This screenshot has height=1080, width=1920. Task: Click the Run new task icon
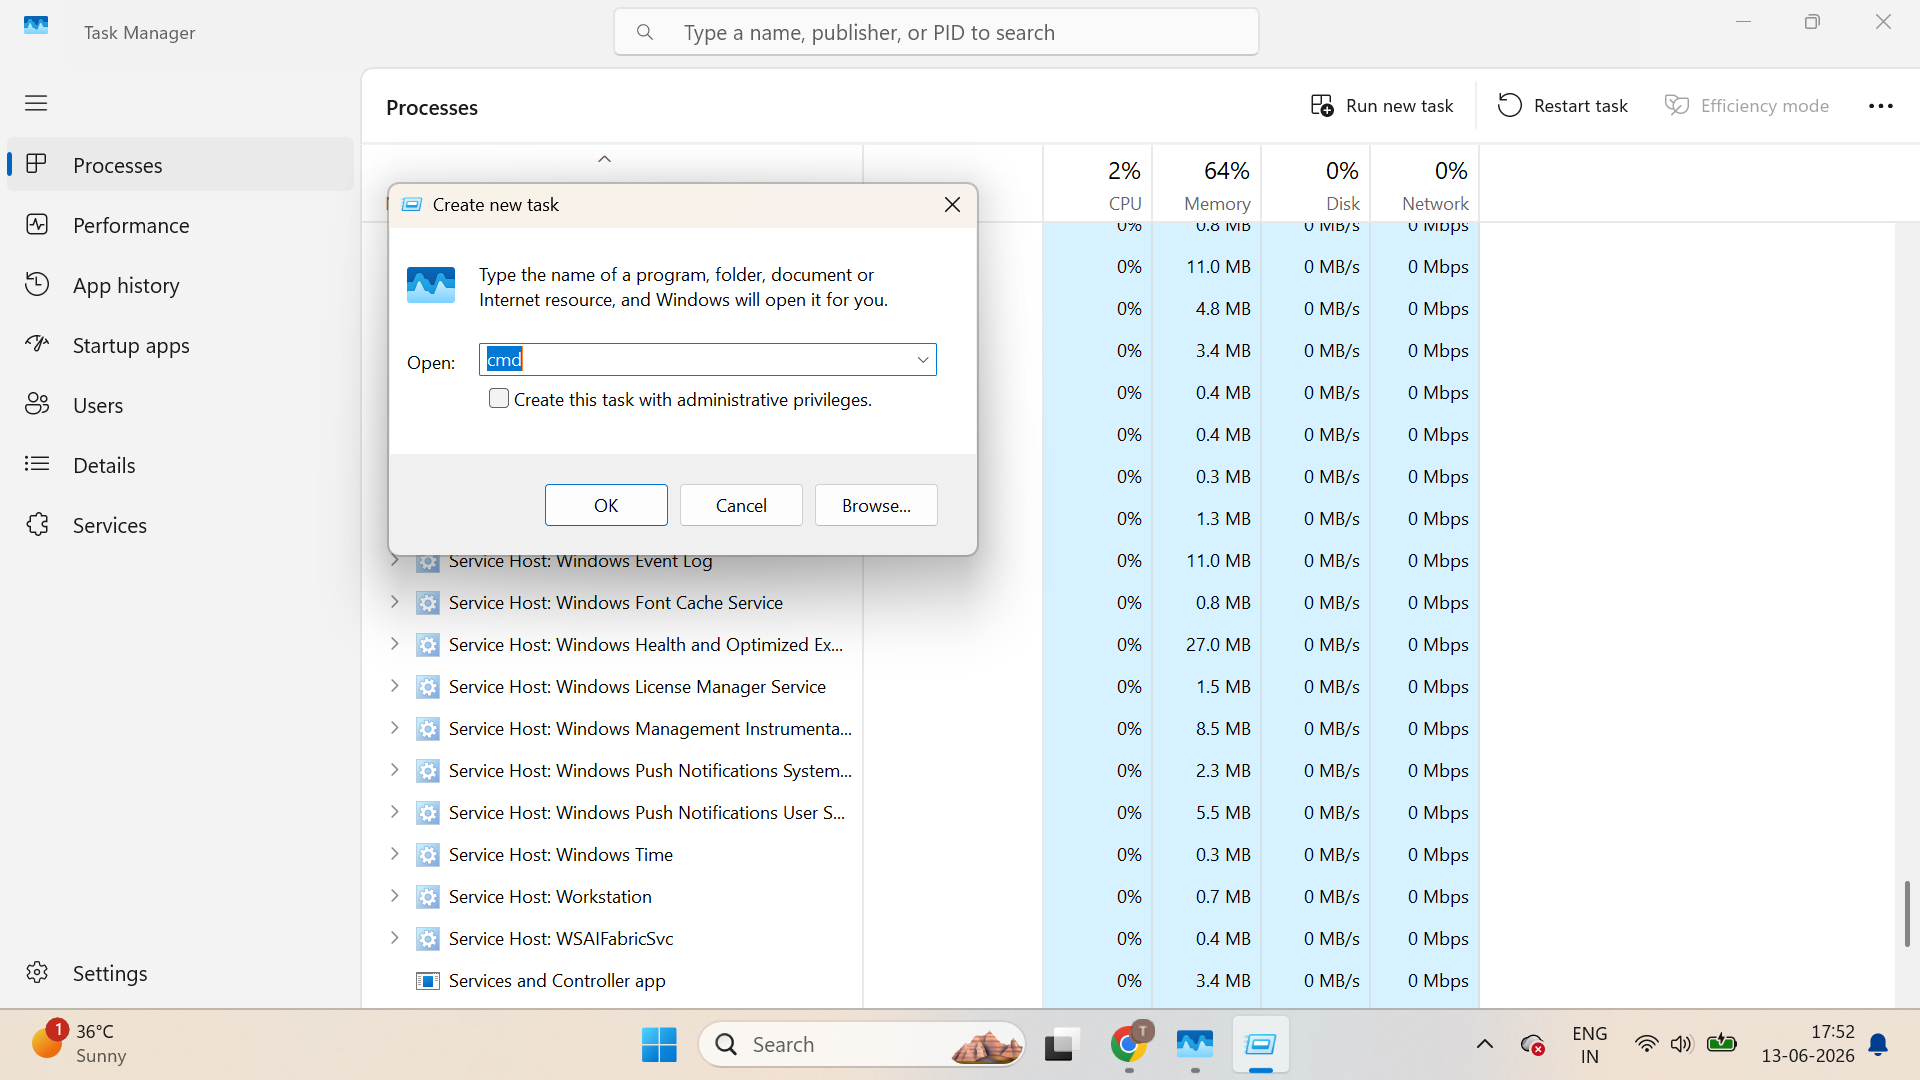(1322, 105)
